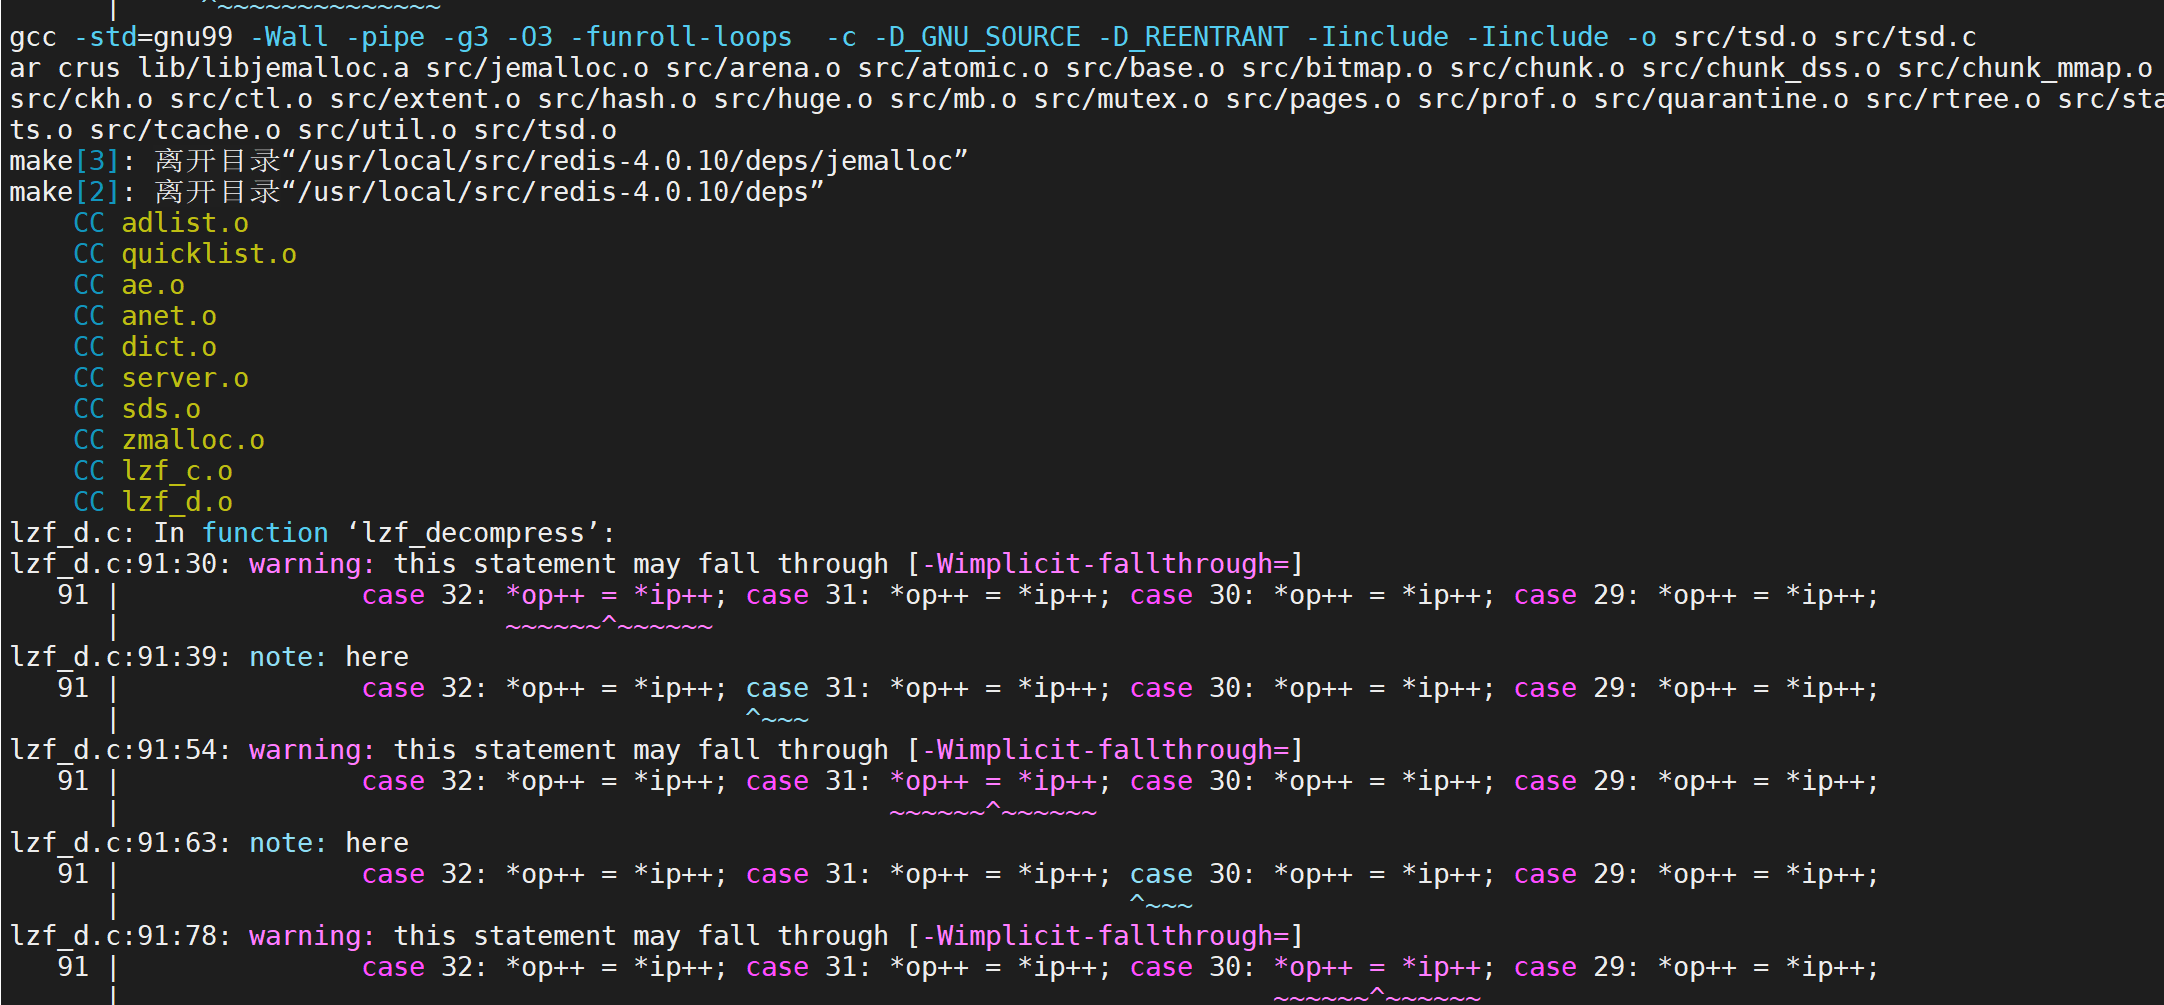Click the 'src/util.o' object file
This screenshot has height=1005, width=2164.
click(x=377, y=131)
